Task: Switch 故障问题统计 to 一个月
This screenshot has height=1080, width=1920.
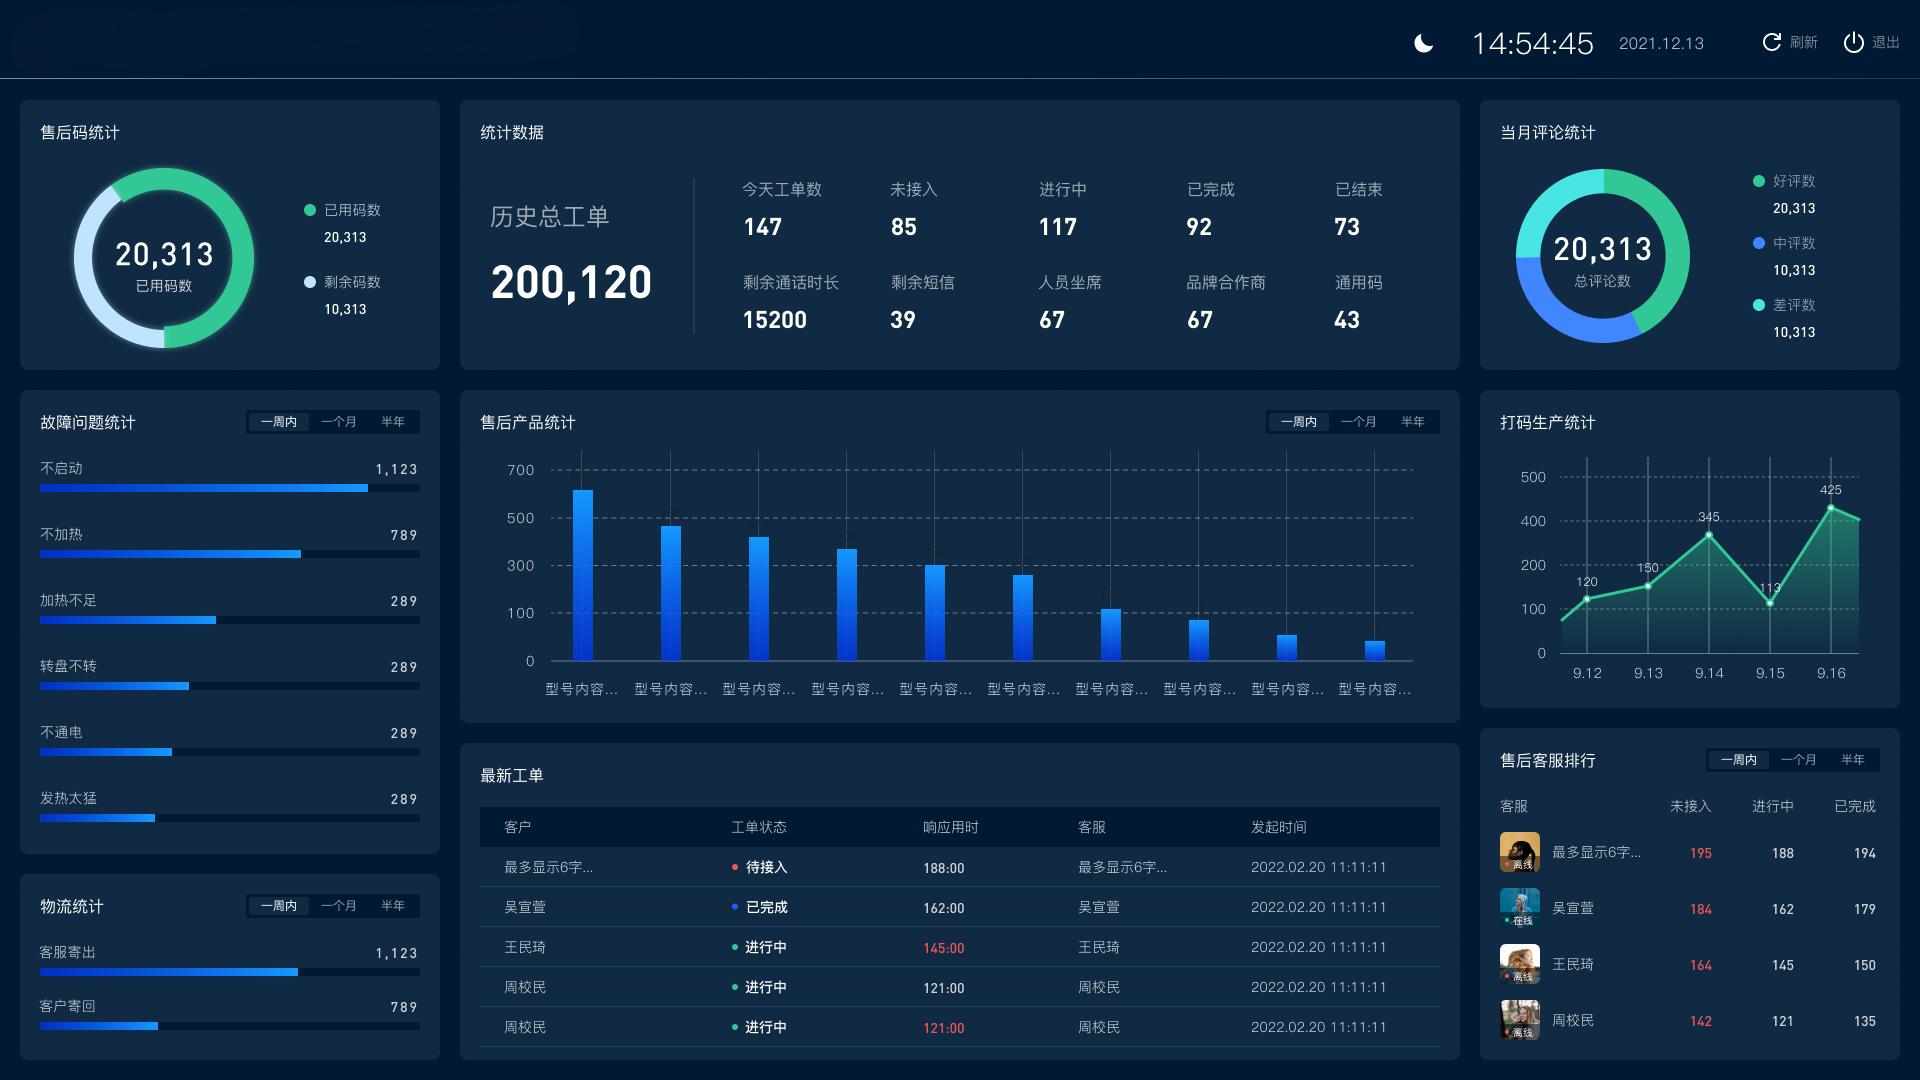Action: (338, 422)
